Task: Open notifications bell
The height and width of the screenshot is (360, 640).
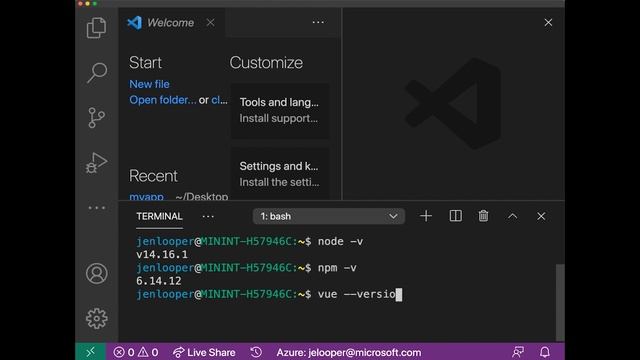Action: 545,352
